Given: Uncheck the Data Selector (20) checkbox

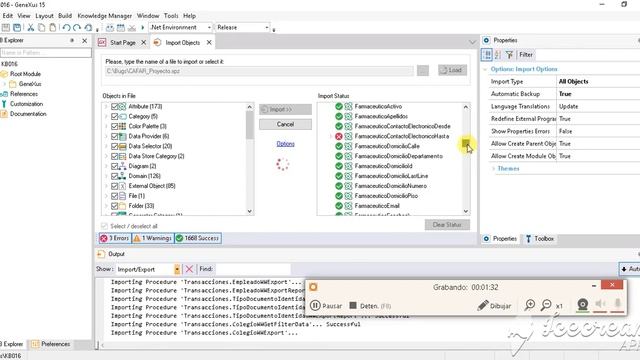Looking at the screenshot, I should 114,146.
